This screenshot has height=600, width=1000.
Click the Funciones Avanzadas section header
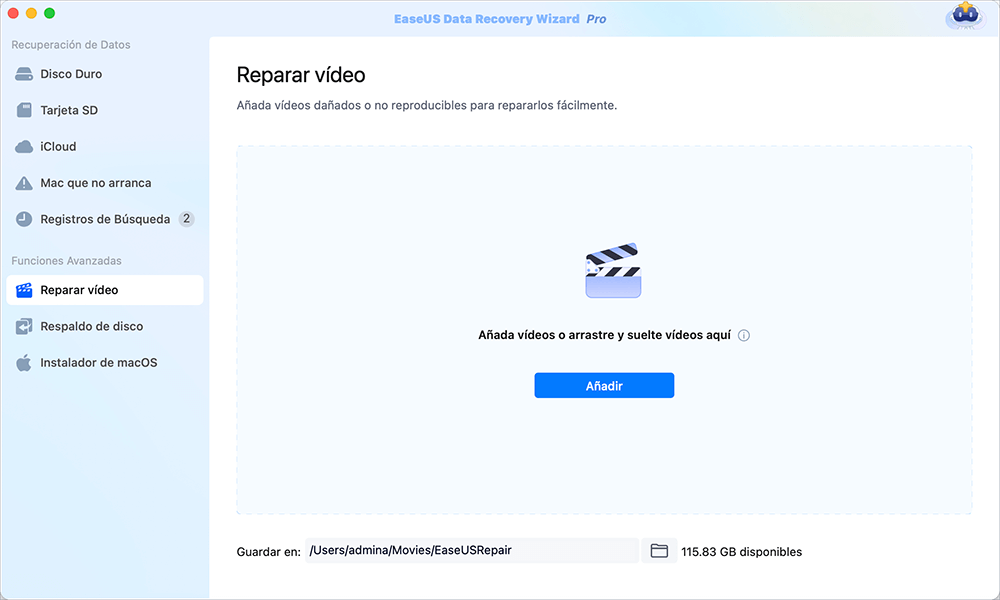[66, 261]
